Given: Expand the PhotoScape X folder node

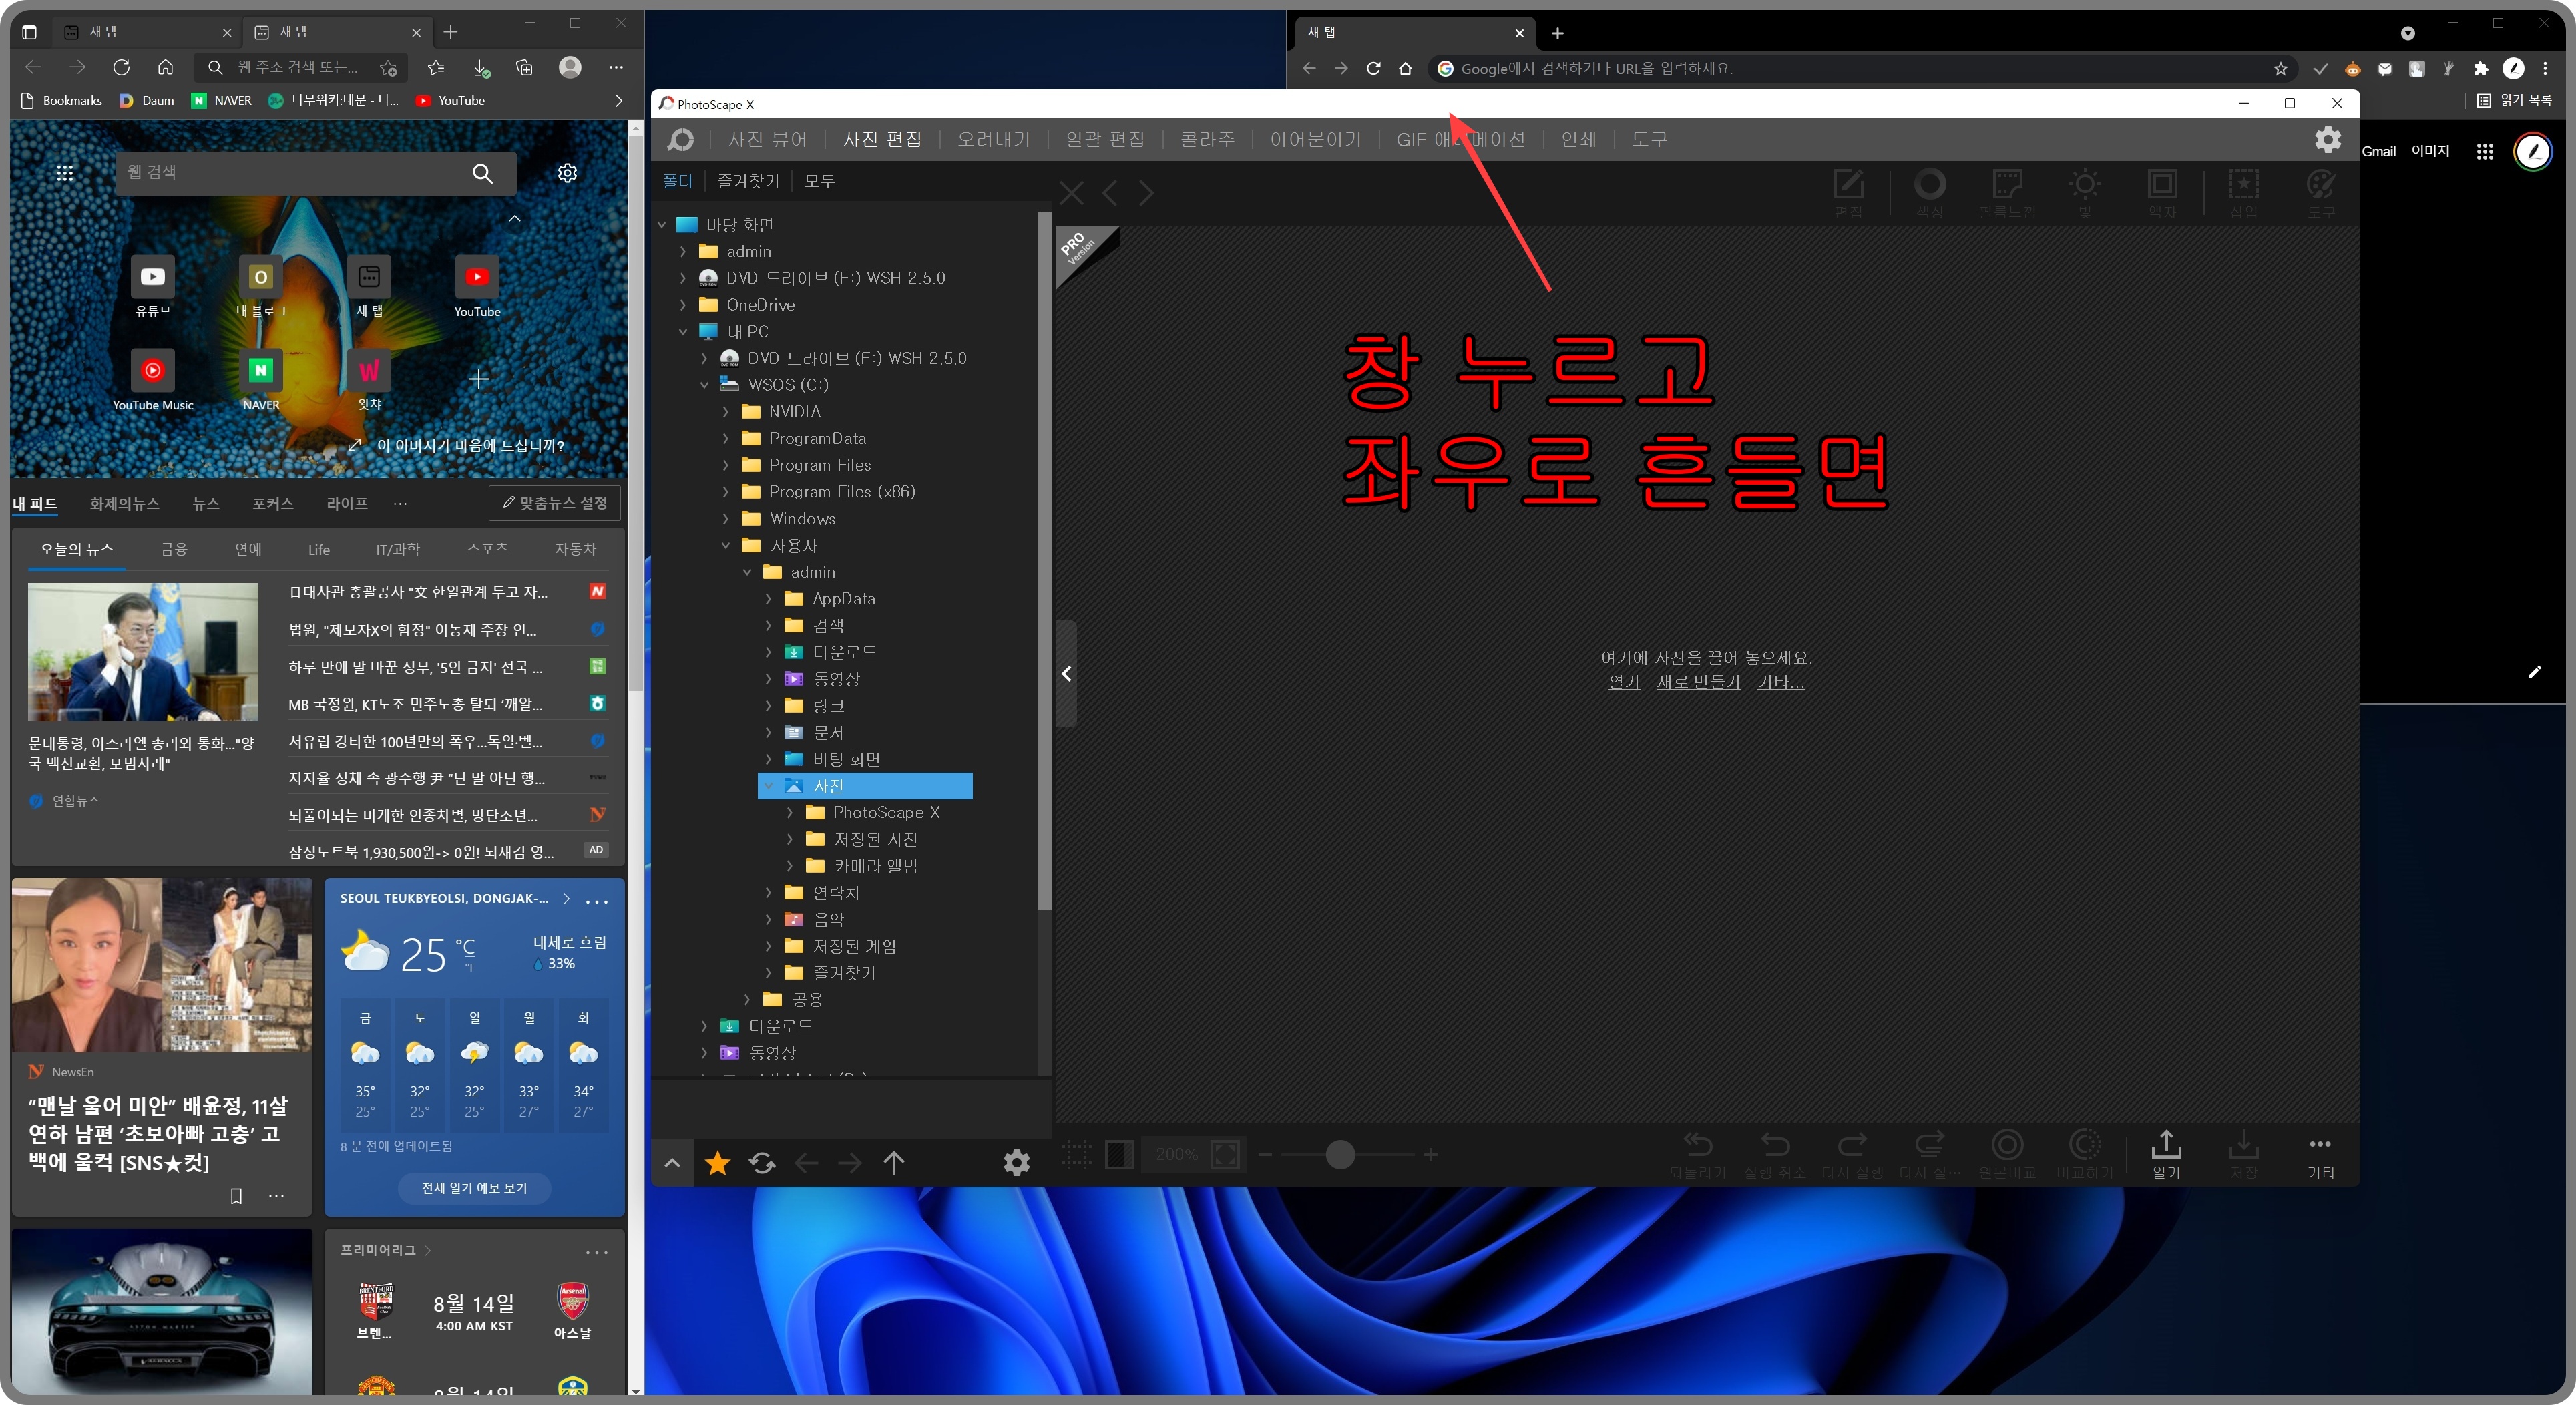Looking at the screenshot, I should coord(789,813).
